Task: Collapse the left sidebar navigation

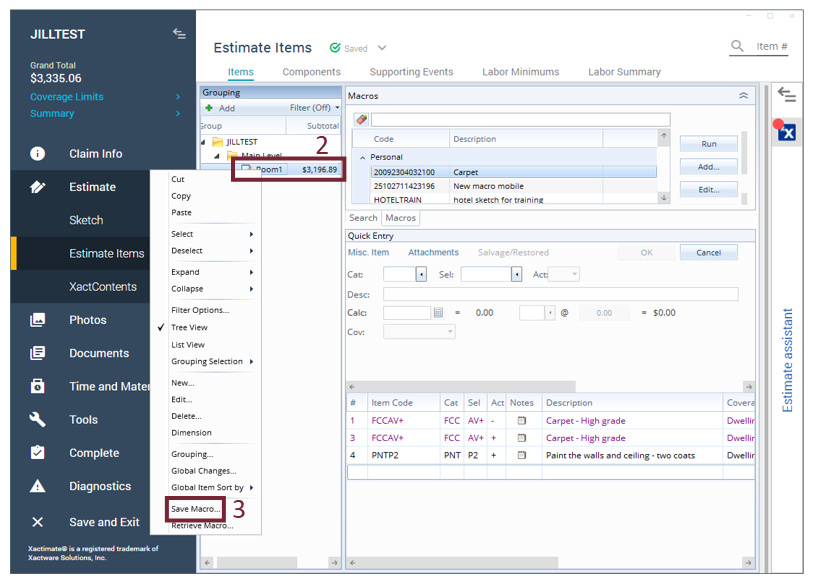Action: pyautogui.click(x=179, y=34)
